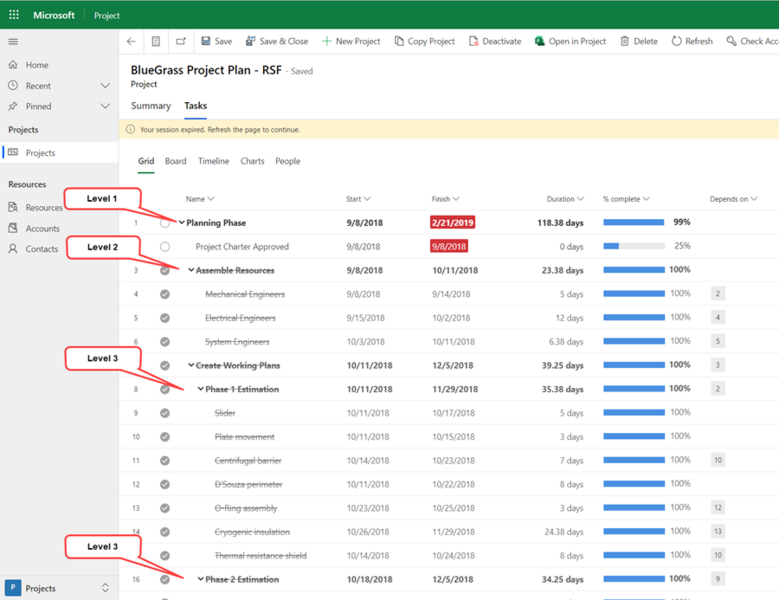Open the record set page icon in toolbar
Screen dimensions: 779x600
[x=156, y=41]
